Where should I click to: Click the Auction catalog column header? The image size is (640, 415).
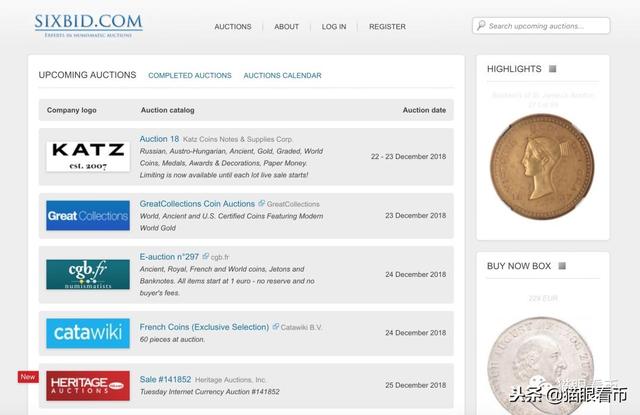(167, 110)
